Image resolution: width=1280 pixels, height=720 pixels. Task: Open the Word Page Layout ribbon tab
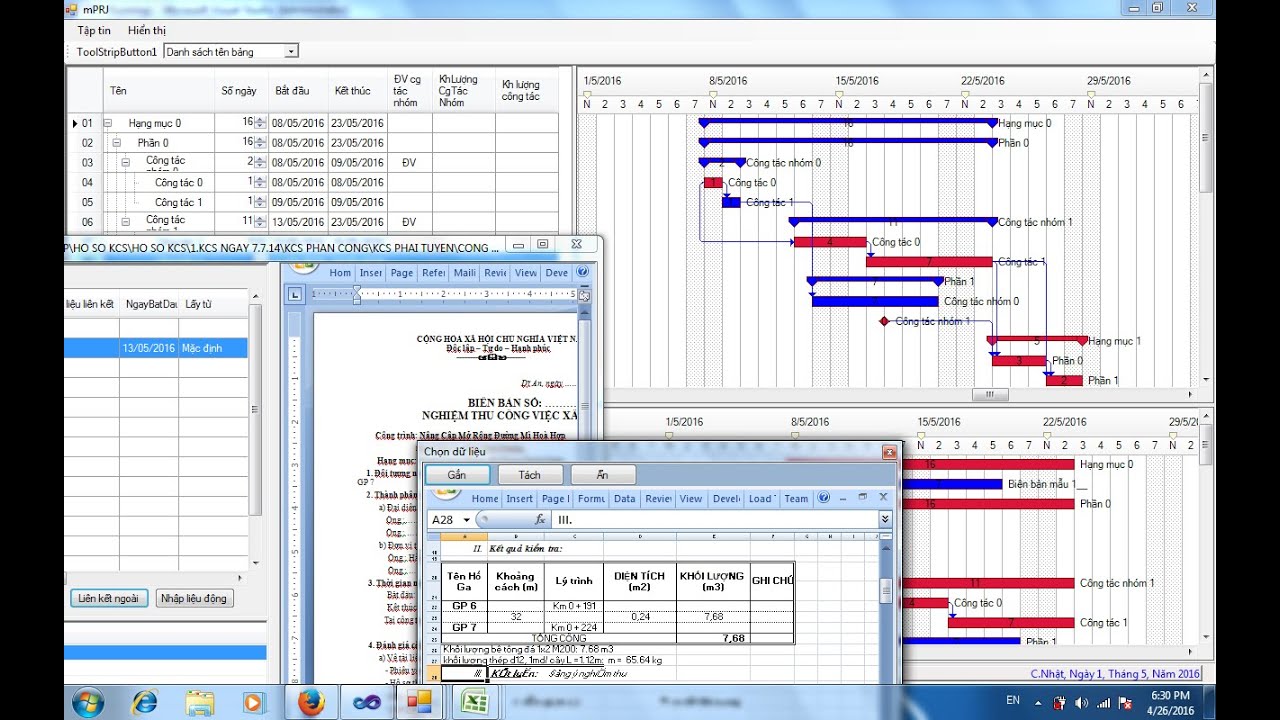pos(402,273)
